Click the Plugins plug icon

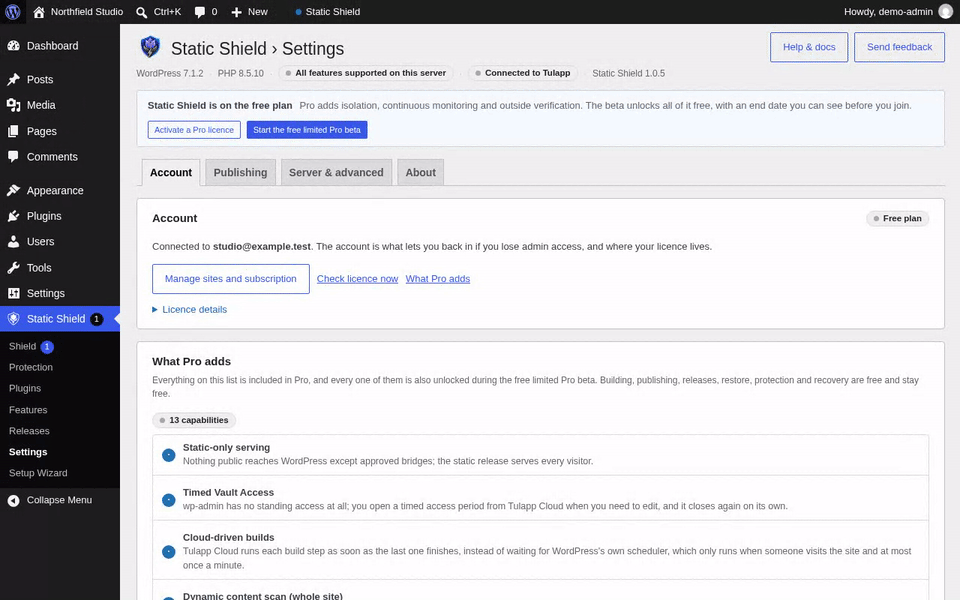point(13,216)
